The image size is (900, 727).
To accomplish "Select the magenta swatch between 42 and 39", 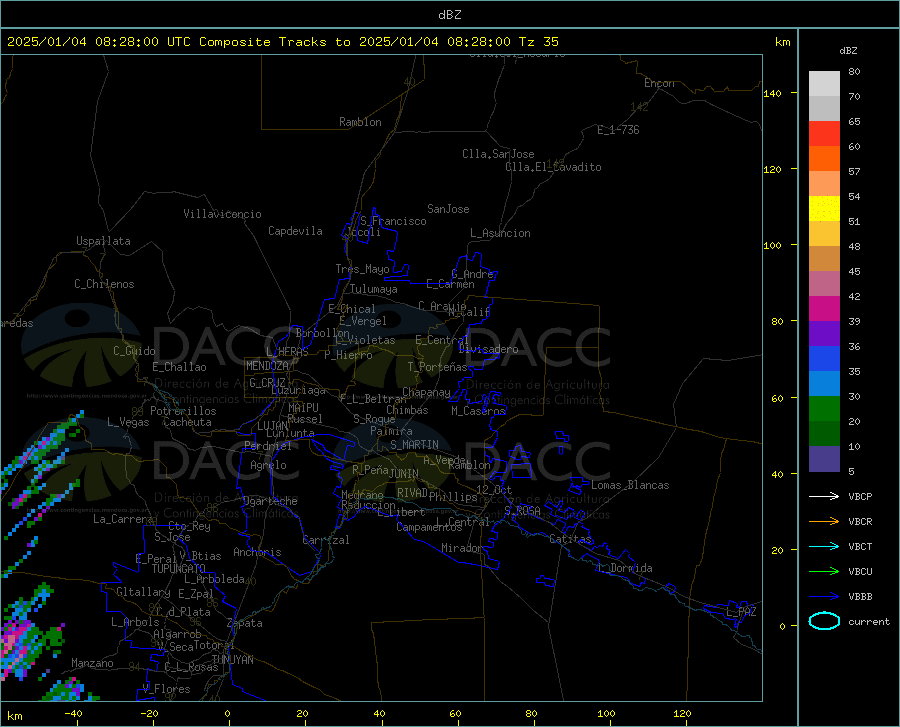I will click(x=824, y=309).
